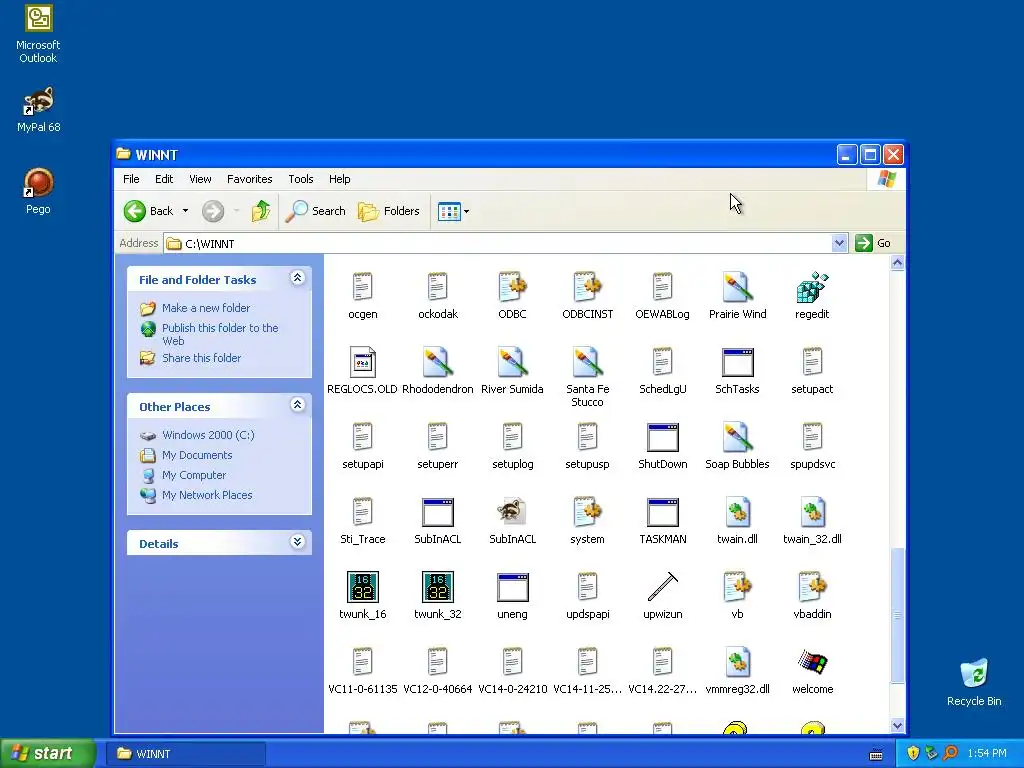Select the SubInACL raccoon icon
Viewport: 1024px width, 768px height.
coord(512,513)
